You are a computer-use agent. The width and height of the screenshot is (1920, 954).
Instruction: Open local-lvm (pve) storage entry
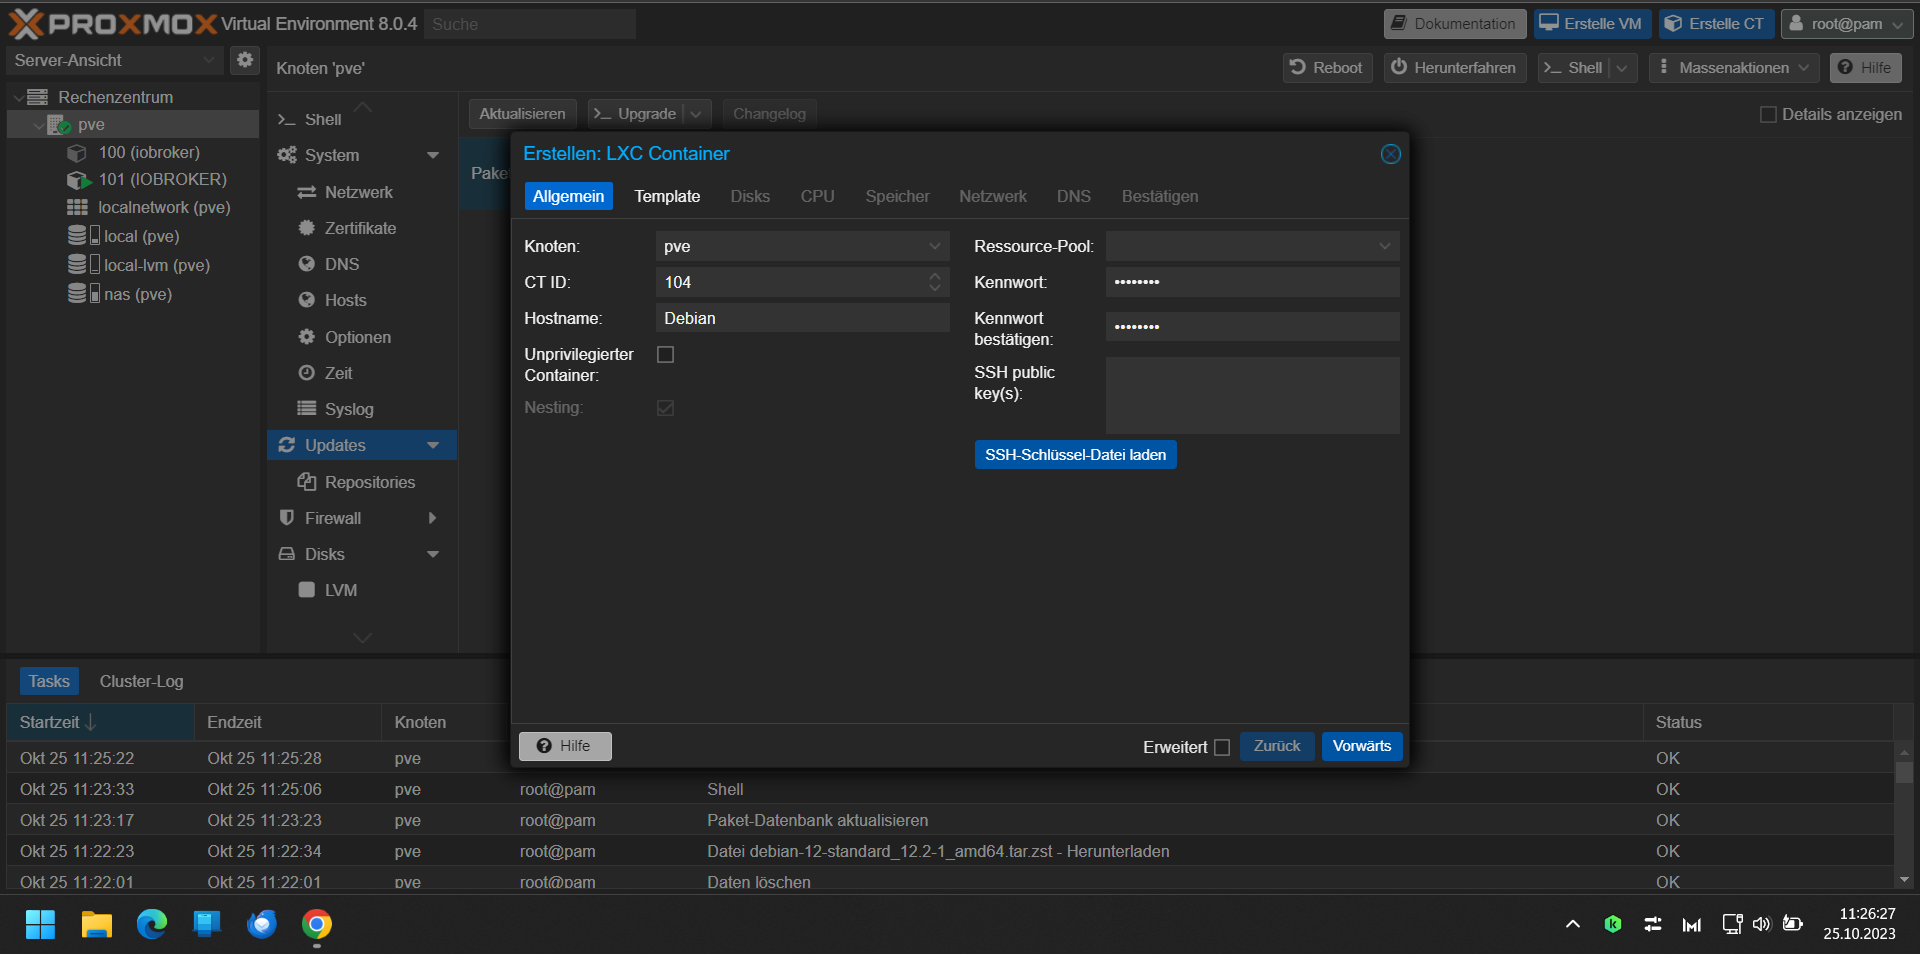[156, 265]
